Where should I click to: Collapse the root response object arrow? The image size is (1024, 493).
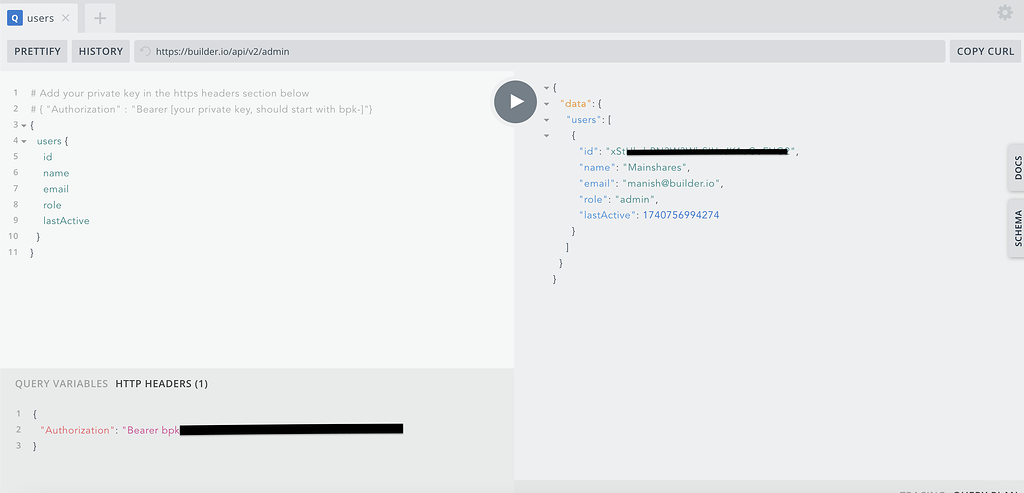point(547,87)
